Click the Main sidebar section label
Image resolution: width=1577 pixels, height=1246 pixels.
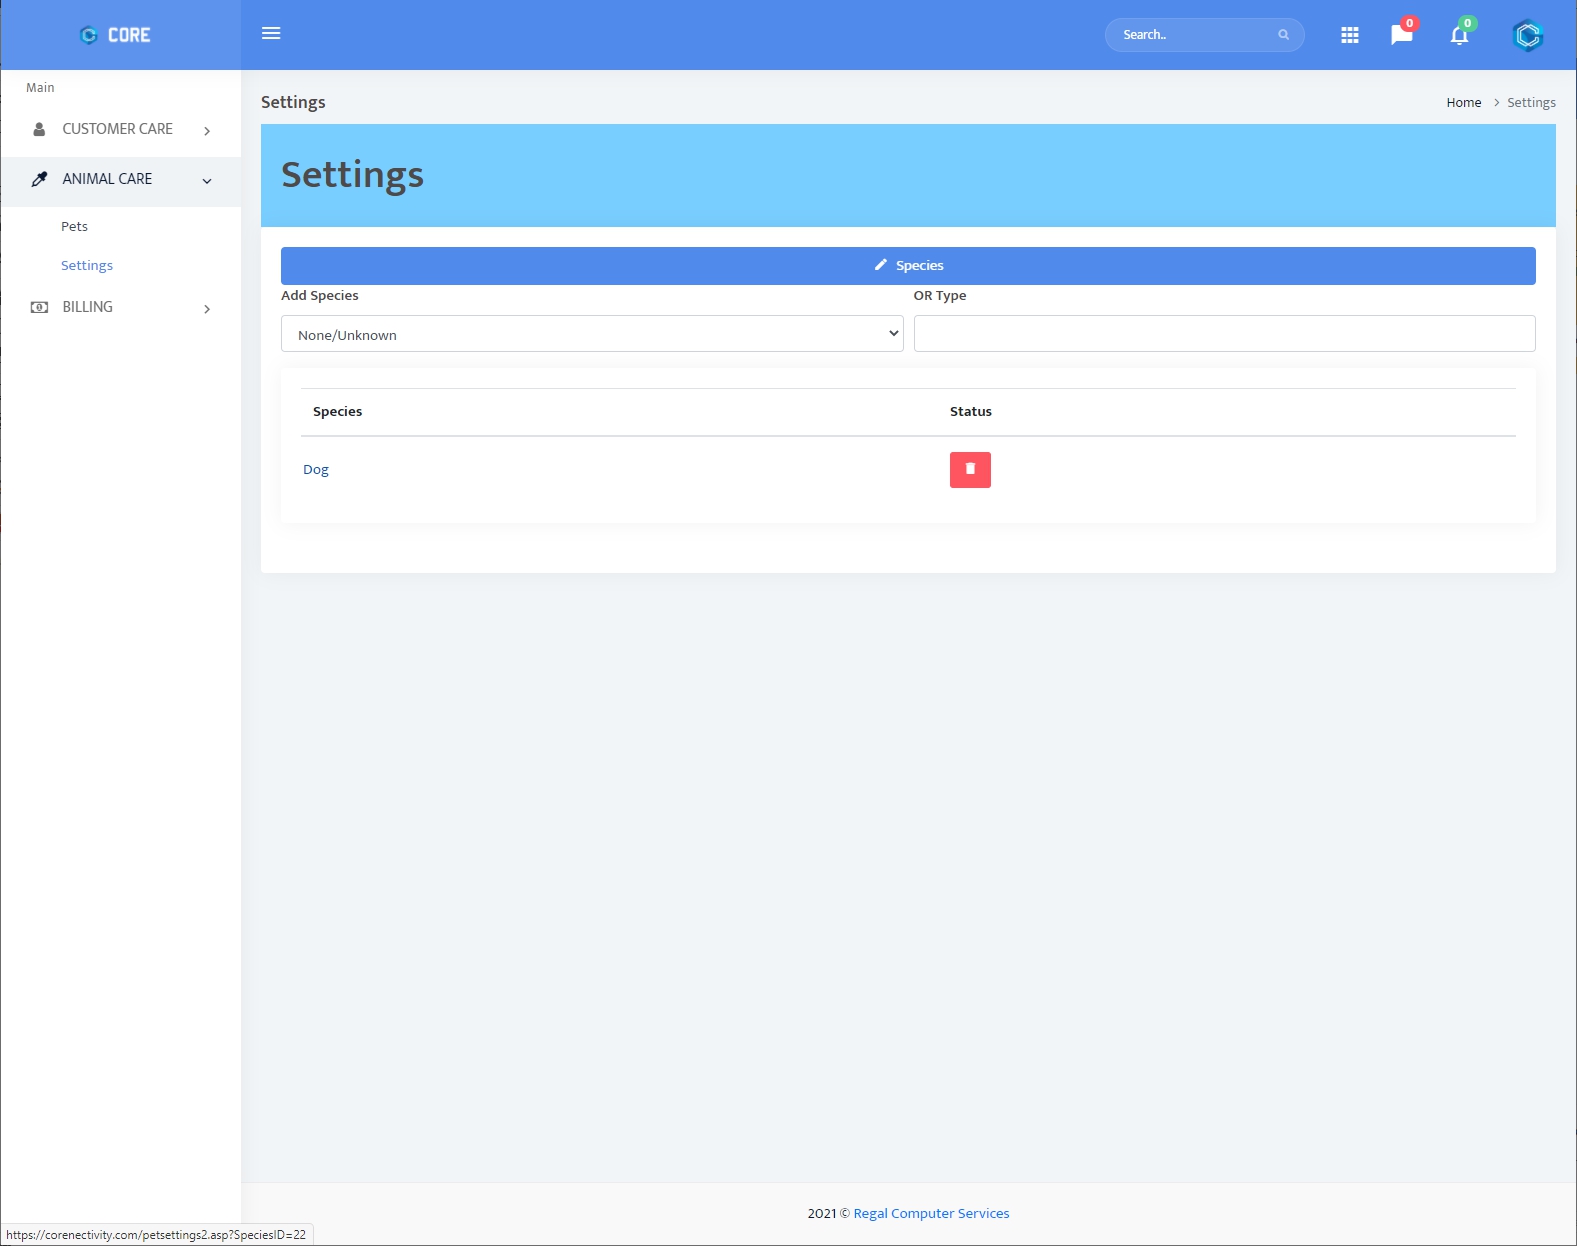click(x=40, y=87)
